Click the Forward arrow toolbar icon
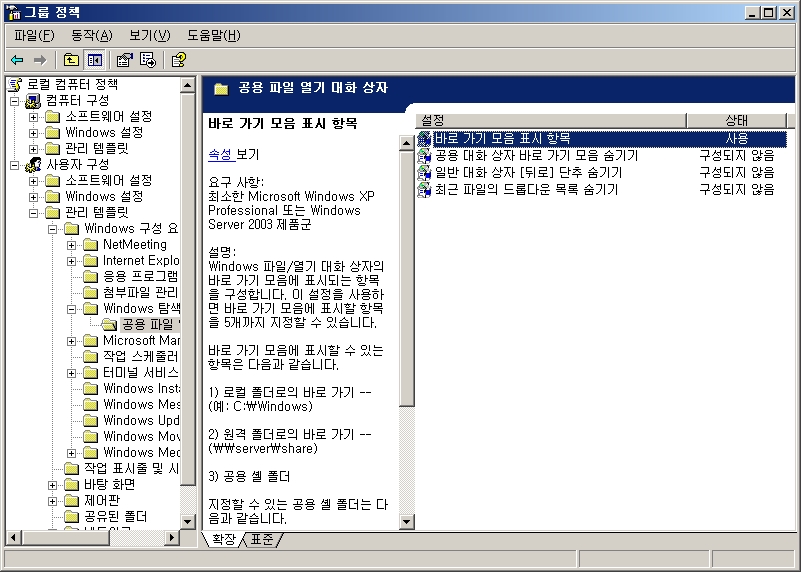Image resolution: width=801 pixels, height=572 pixels. [x=40, y=60]
